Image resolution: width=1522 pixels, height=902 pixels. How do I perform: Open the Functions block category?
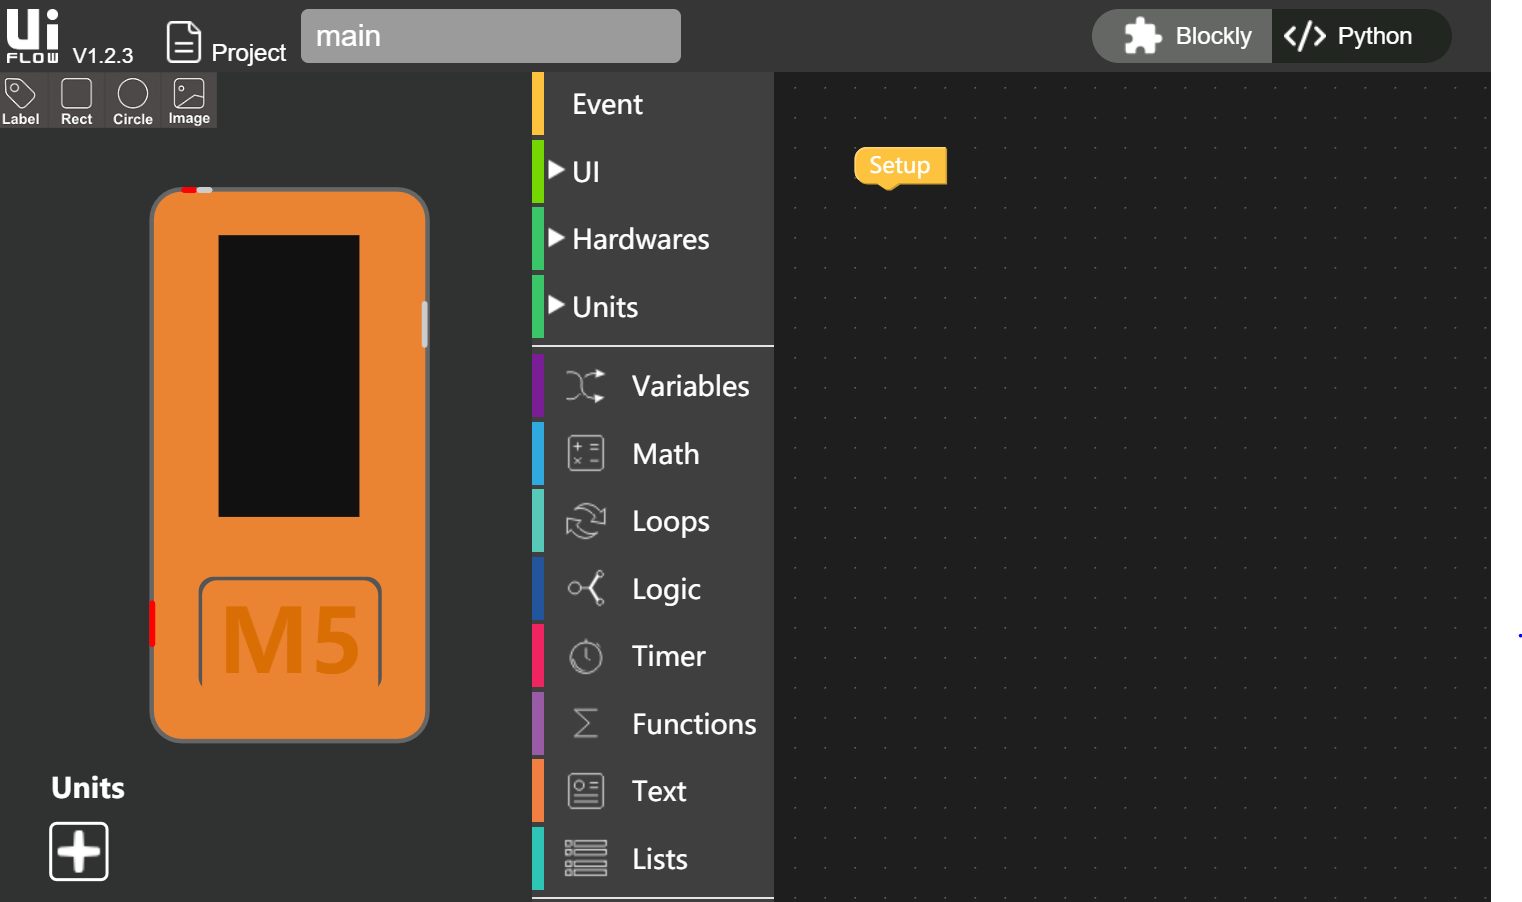click(653, 724)
